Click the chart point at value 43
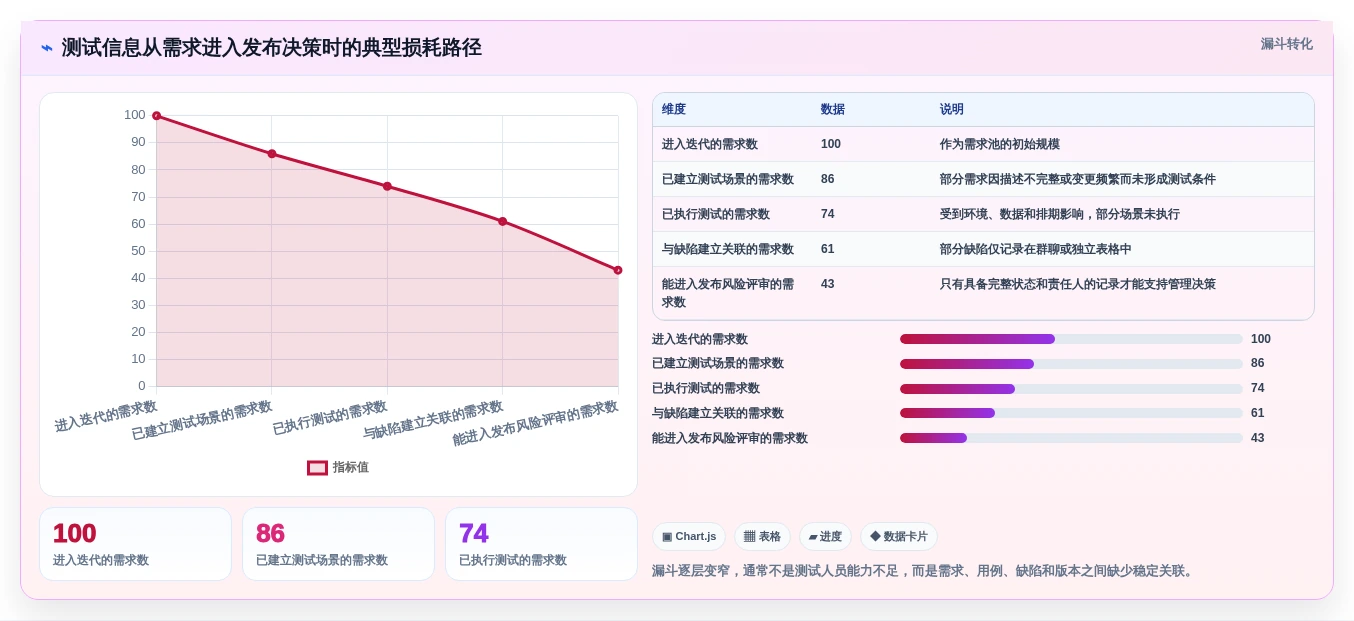Image resolution: width=1354 pixels, height=621 pixels. click(x=618, y=270)
